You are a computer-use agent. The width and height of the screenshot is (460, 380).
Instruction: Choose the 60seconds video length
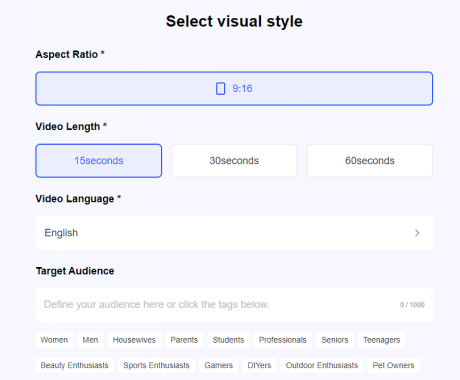click(x=370, y=161)
